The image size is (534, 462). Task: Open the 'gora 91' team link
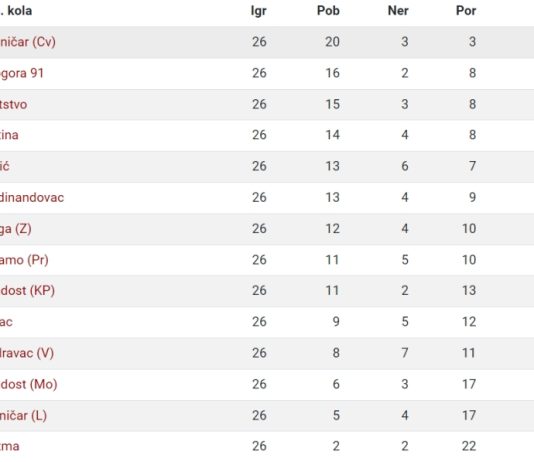click(22, 73)
